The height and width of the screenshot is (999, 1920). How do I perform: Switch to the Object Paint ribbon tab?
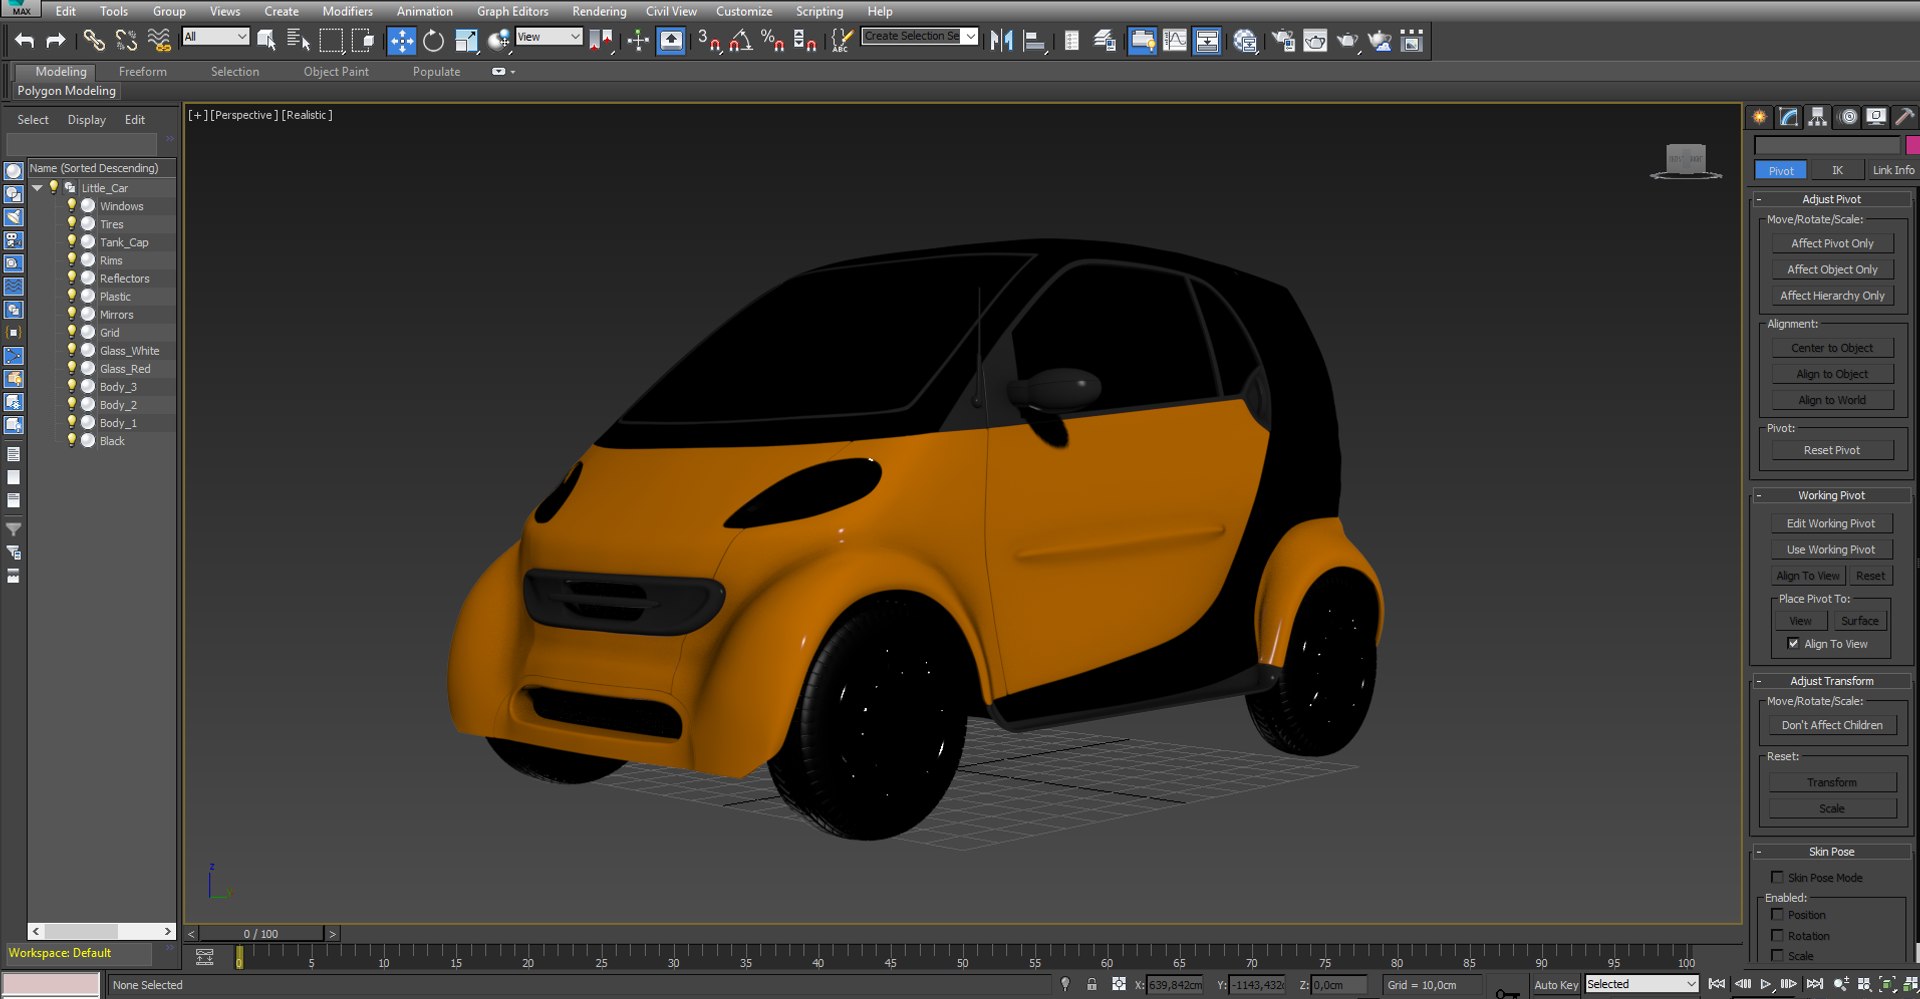tap(336, 72)
